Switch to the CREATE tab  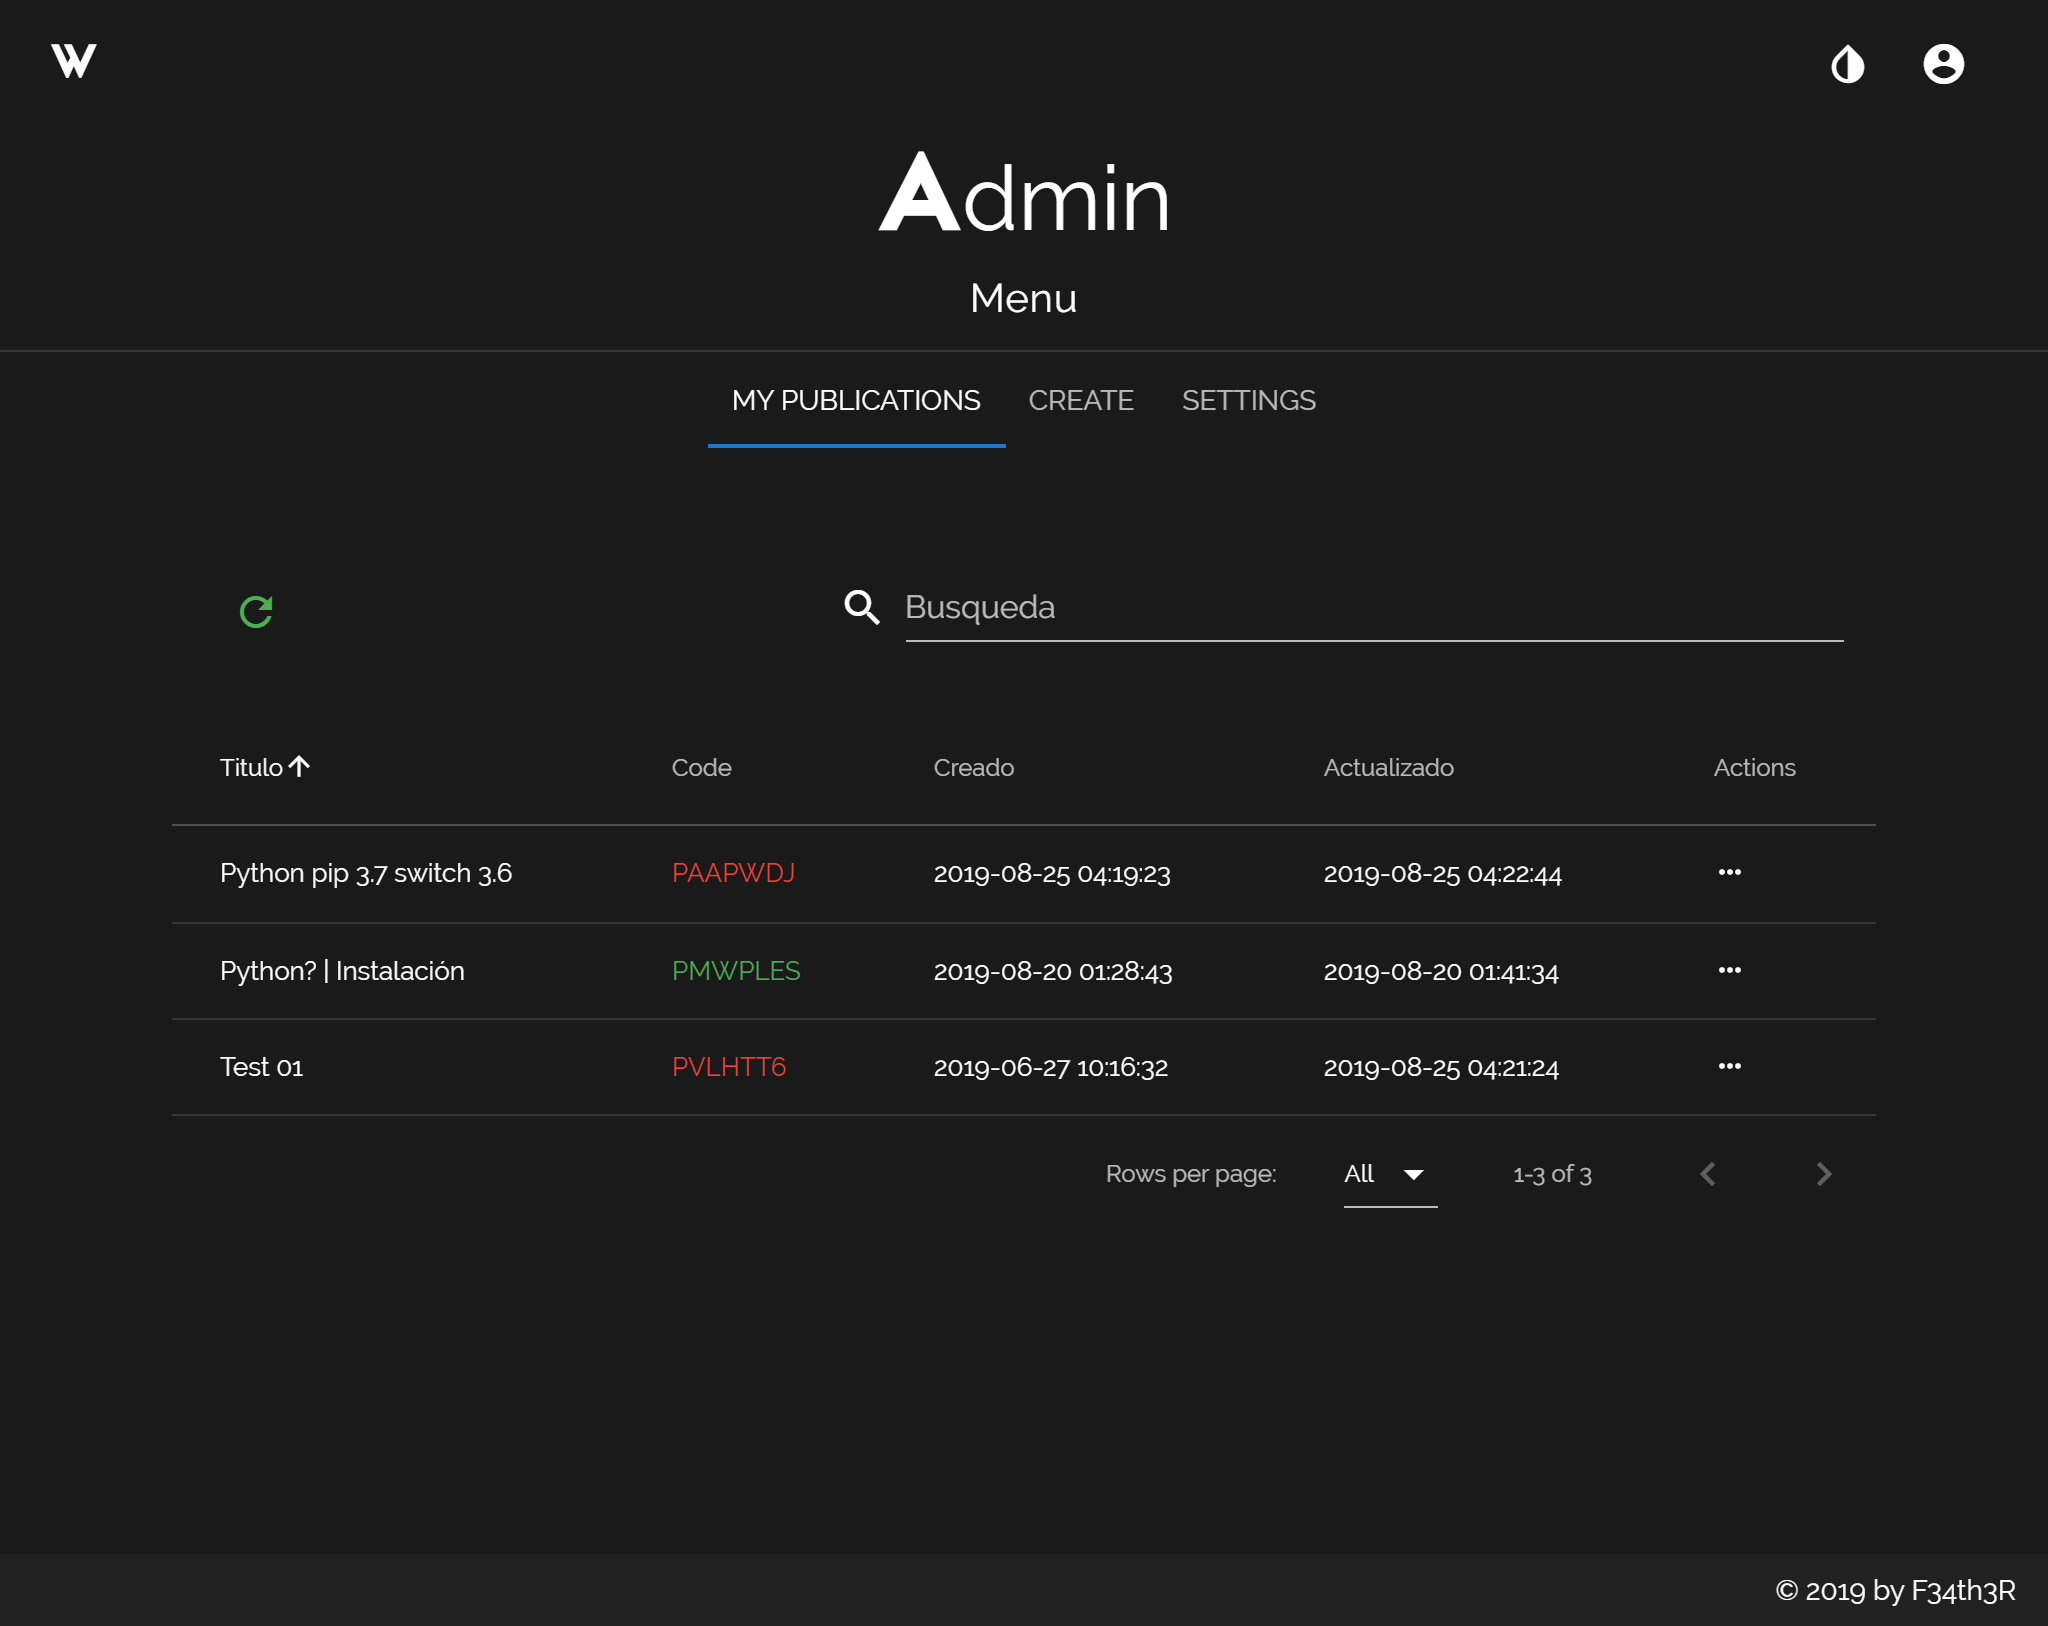point(1080,401)
